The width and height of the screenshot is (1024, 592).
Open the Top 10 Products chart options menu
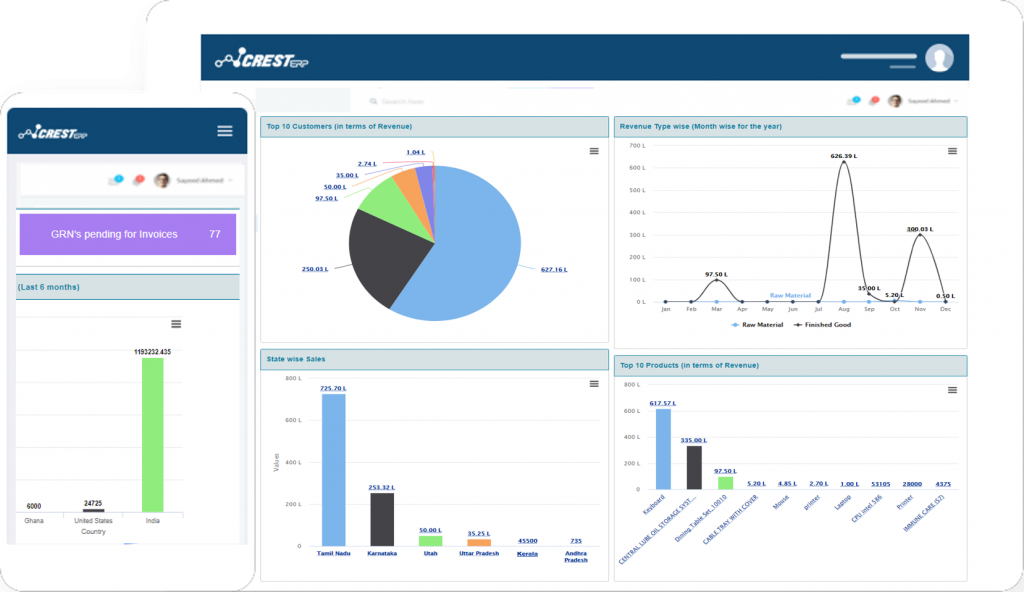953,389
